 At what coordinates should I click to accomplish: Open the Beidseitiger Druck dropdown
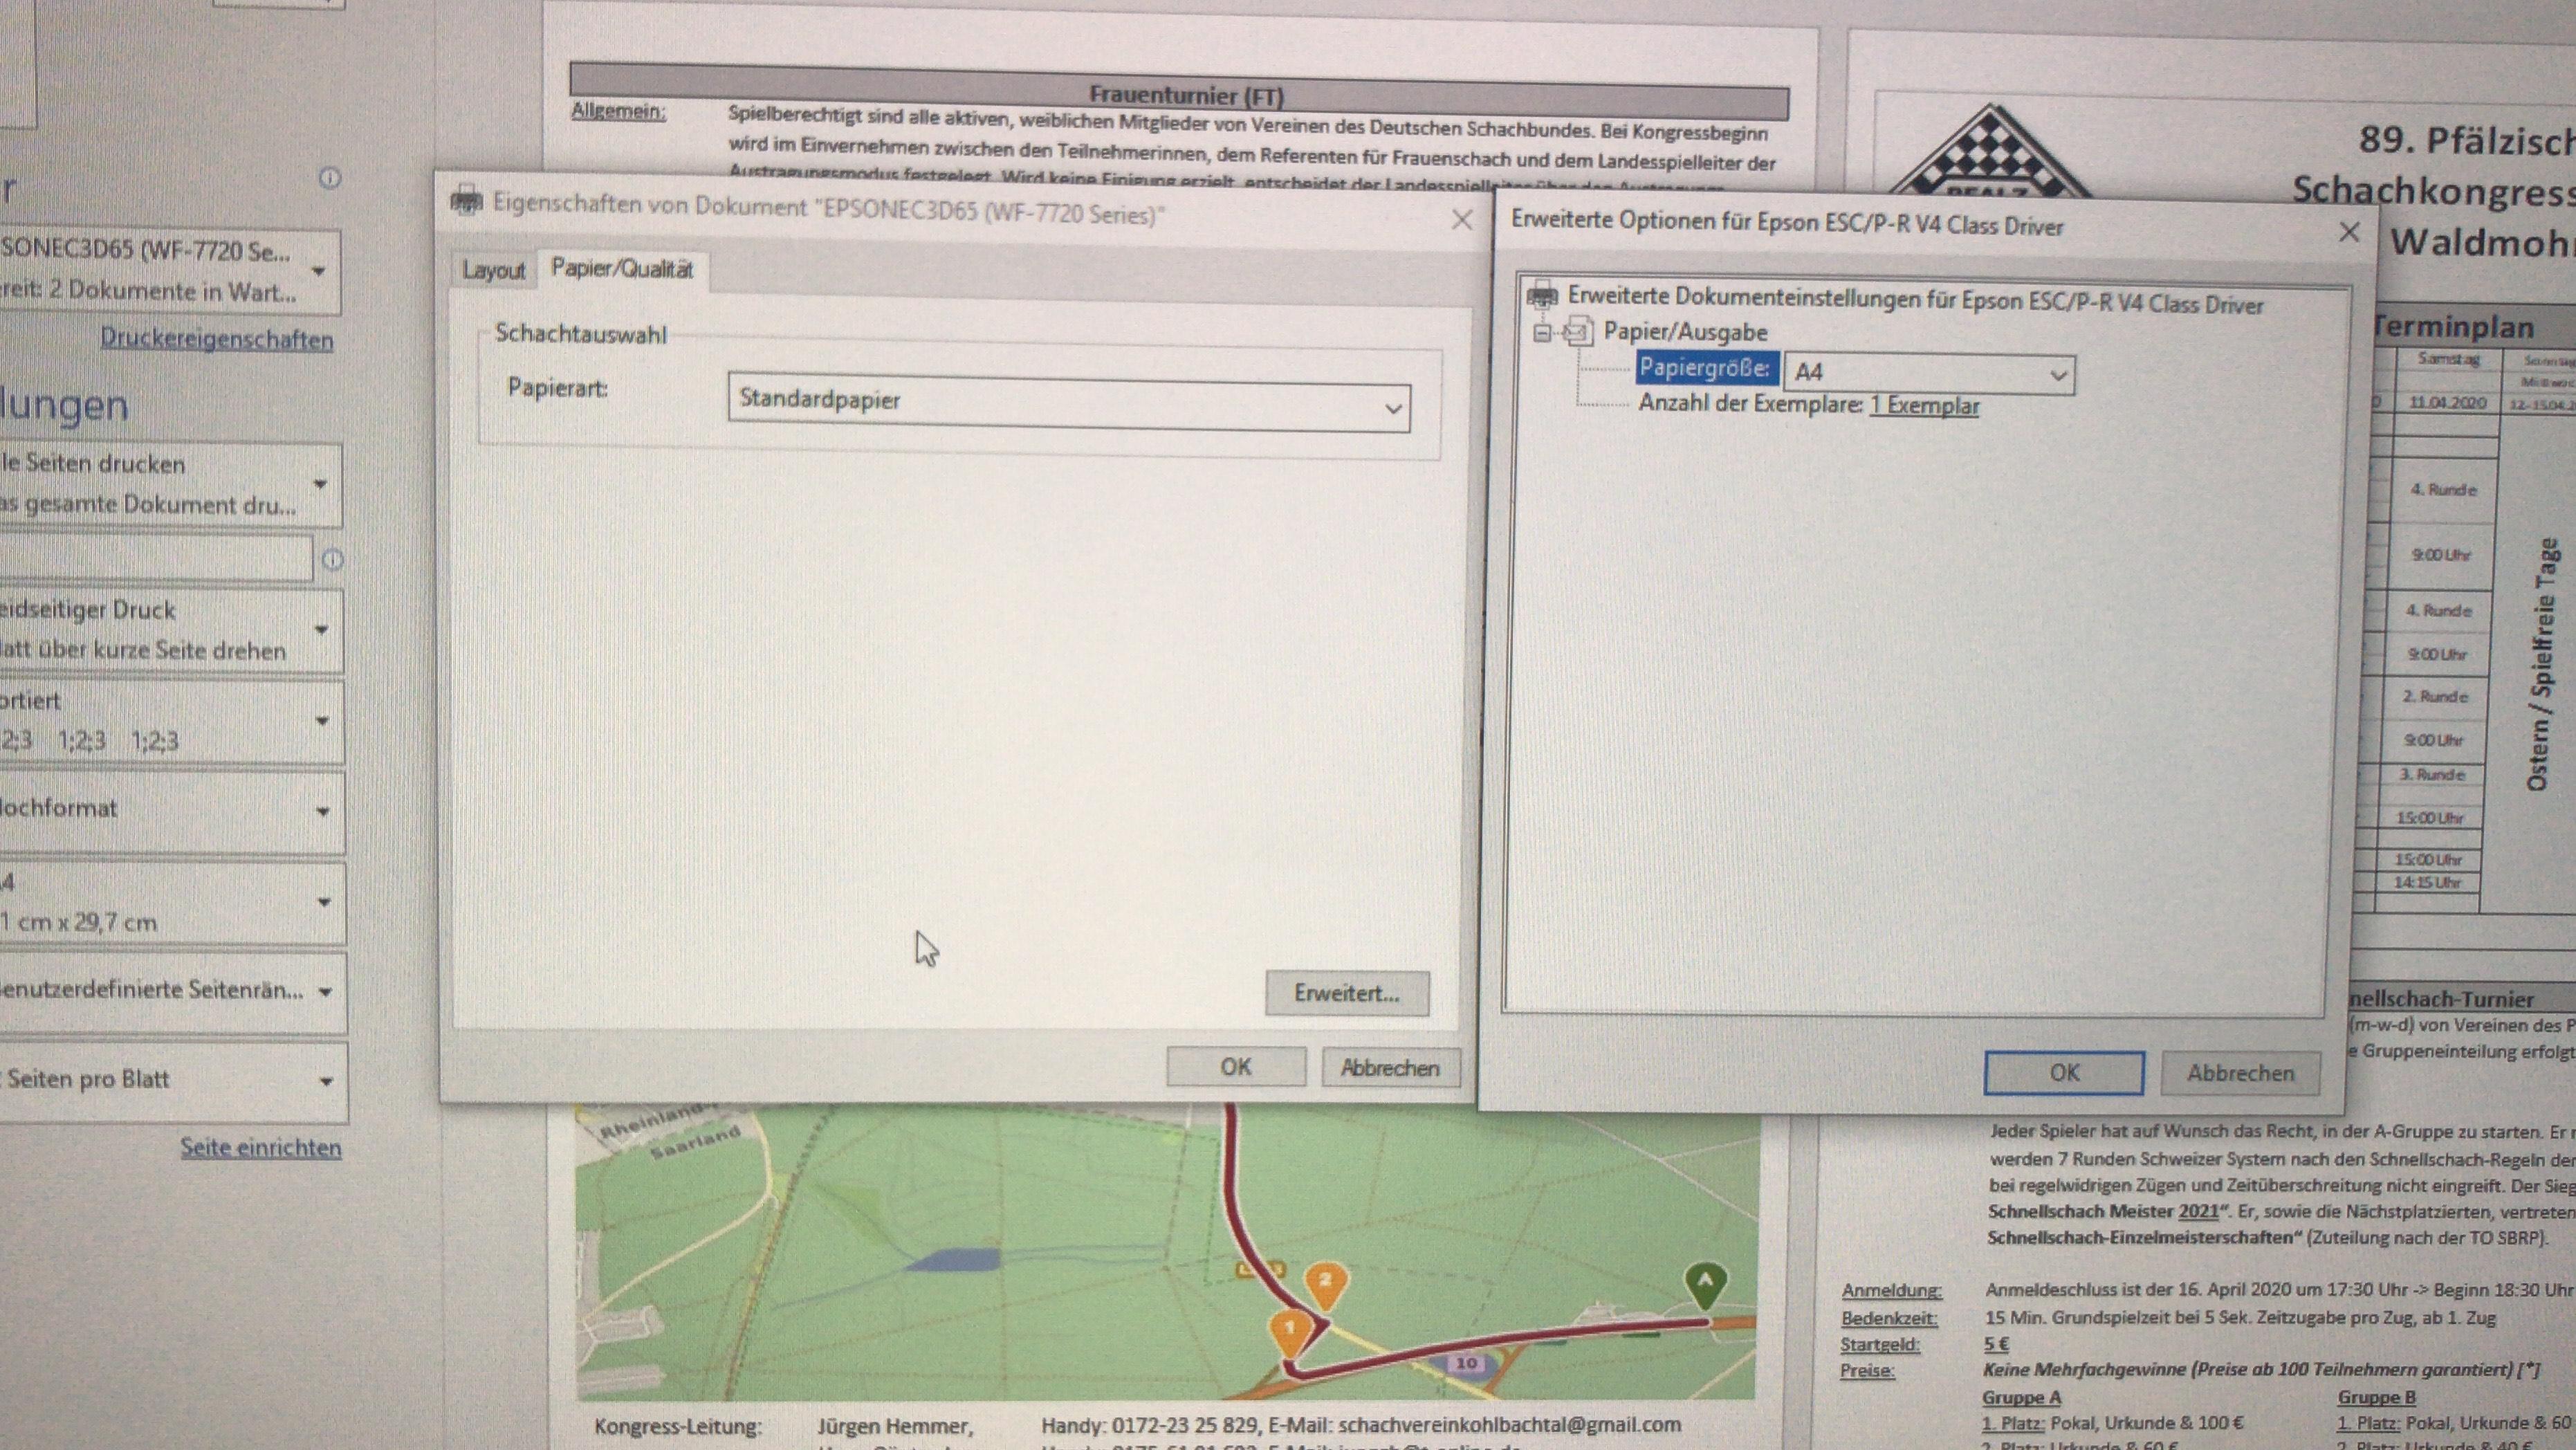[171, 630]
